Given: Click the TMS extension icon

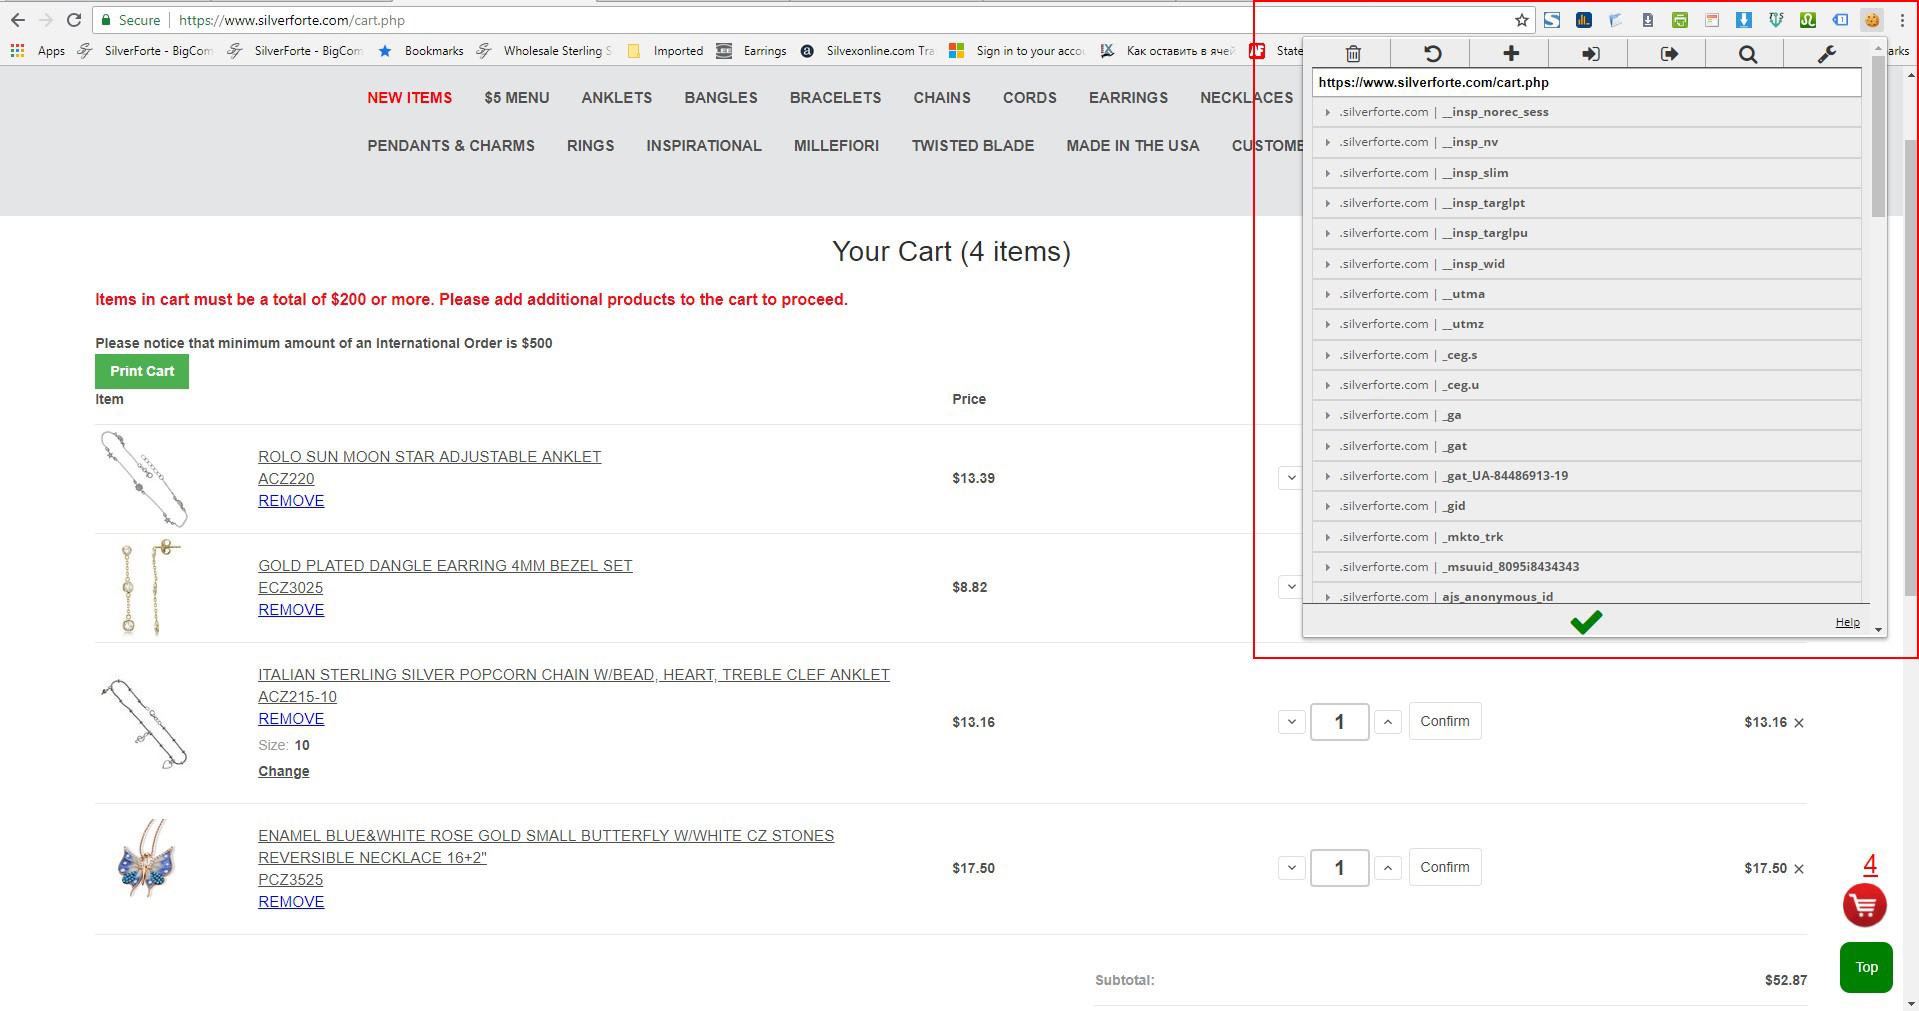Looking at the screenshot, I should (1776, 20).
